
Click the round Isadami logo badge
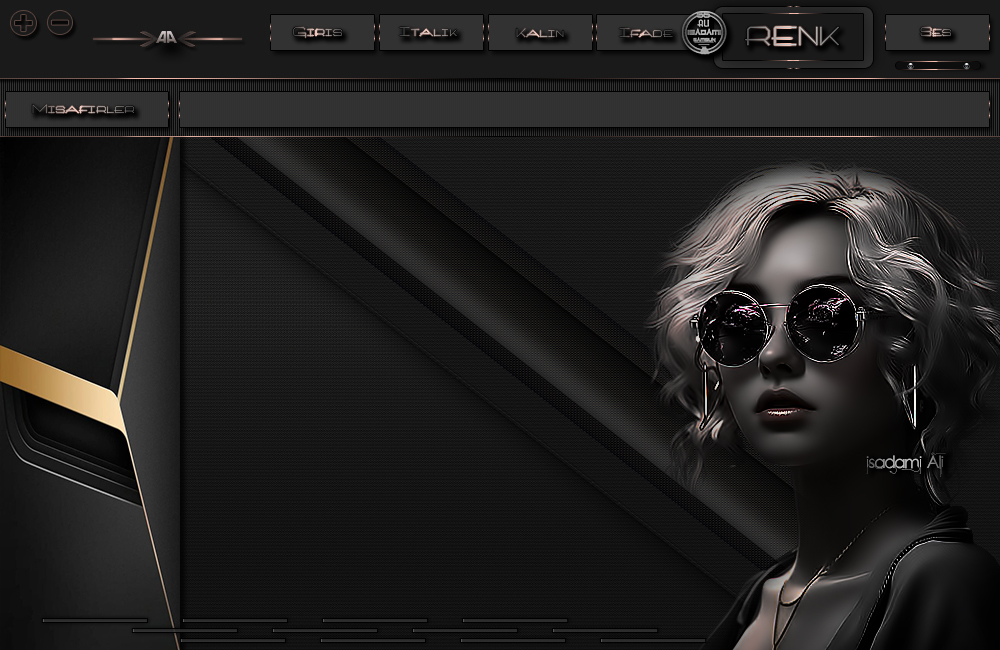coord(703,32)
